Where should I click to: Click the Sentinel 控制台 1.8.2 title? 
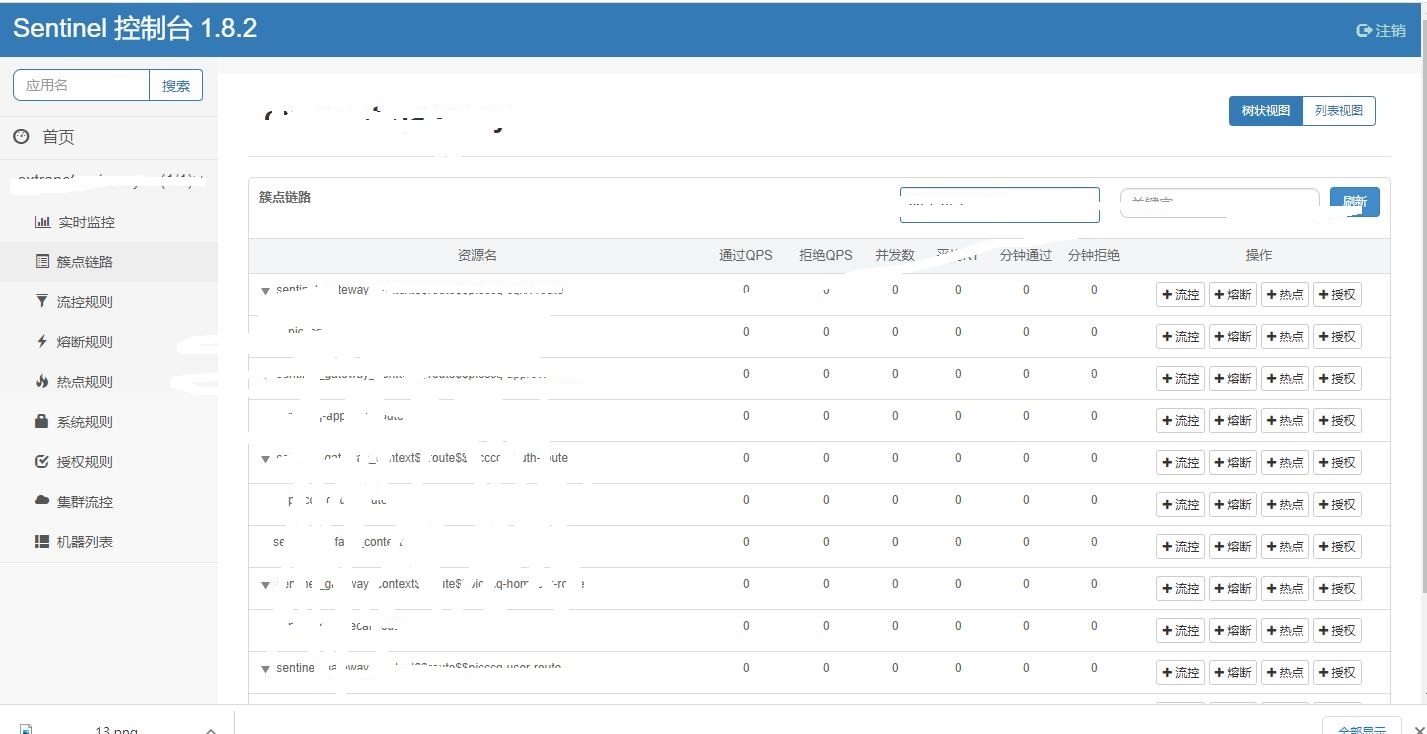(135, 28)
